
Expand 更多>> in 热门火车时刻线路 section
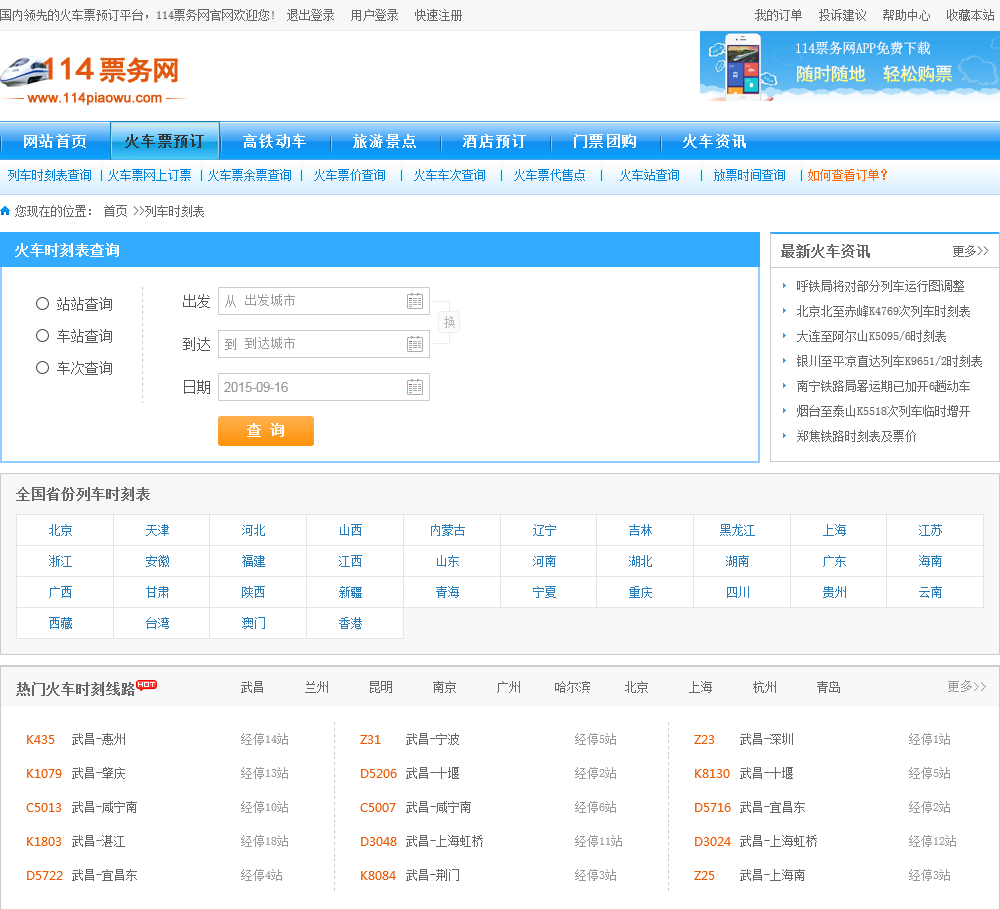pos(967,686)
